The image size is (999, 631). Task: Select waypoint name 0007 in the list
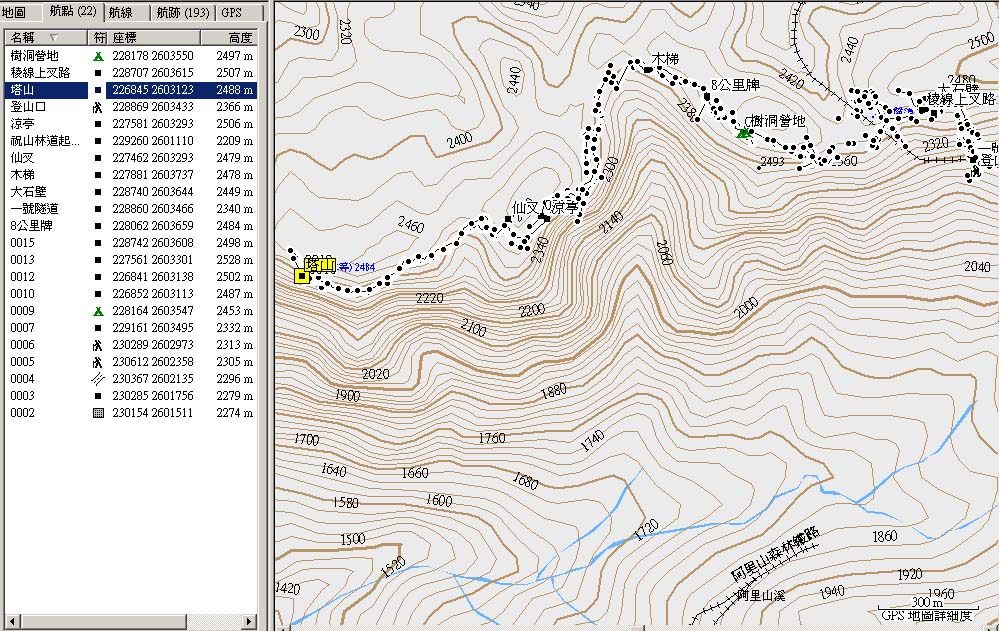pos(22,328)
